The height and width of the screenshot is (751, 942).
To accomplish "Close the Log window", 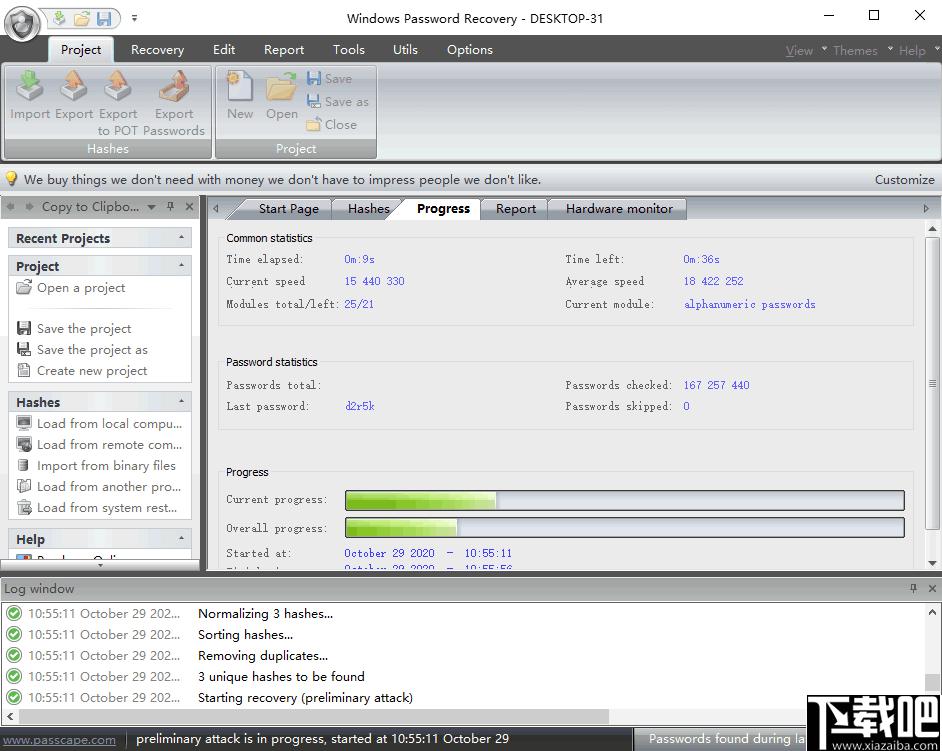I will (x=932, y=588).
